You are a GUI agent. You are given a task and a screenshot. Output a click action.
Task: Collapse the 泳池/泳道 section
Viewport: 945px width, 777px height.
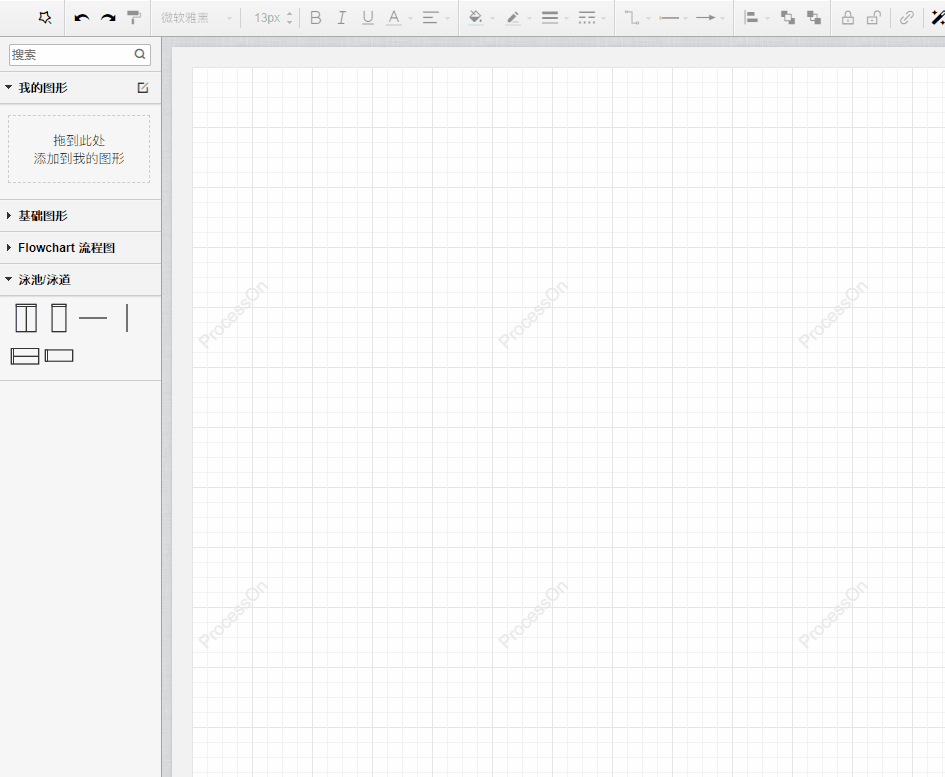[8, 279]
